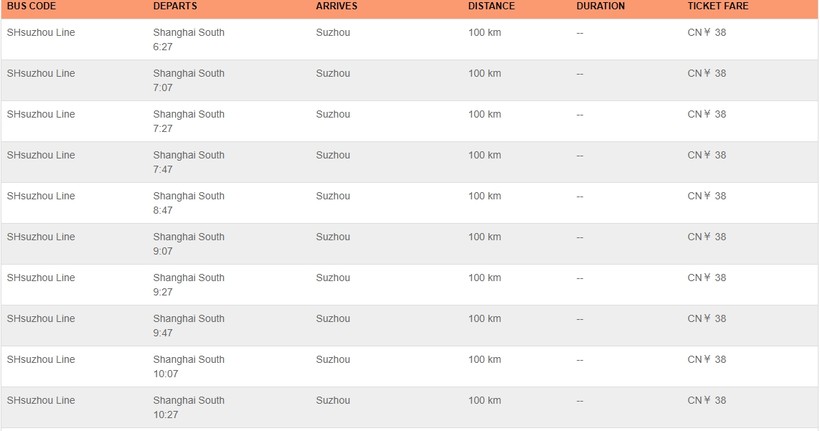
Task: Pick the Shanghai South 10:27 departure
Action: click(x=189, y=407)
